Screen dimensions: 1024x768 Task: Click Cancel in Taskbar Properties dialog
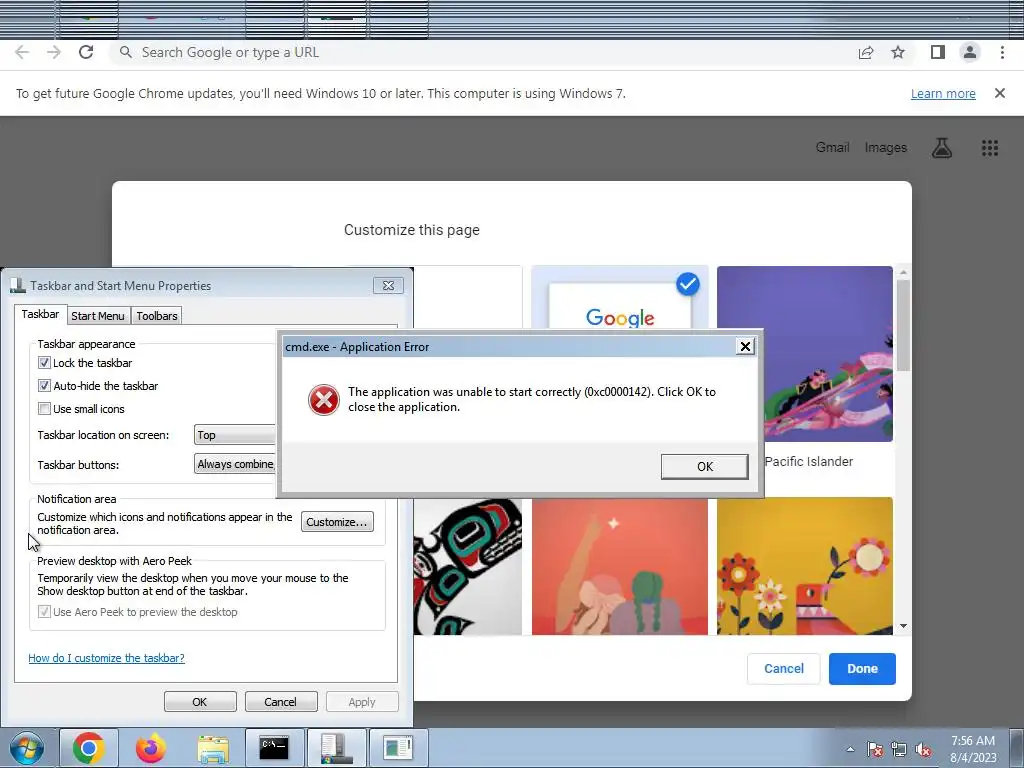[x=281, y=702]
